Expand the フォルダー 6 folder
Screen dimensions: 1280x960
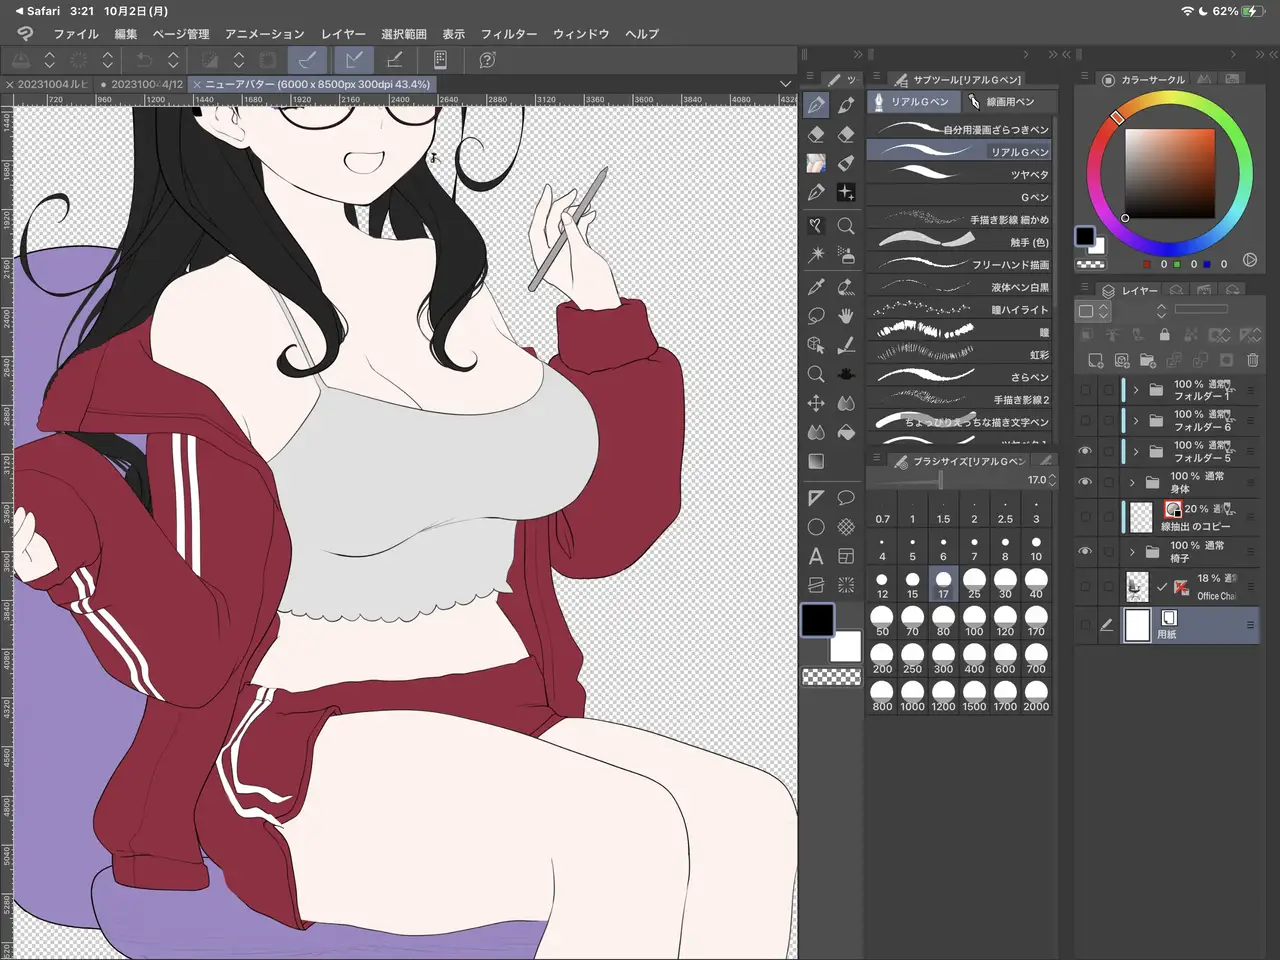pyautogui.click(x=1136, y=421)
